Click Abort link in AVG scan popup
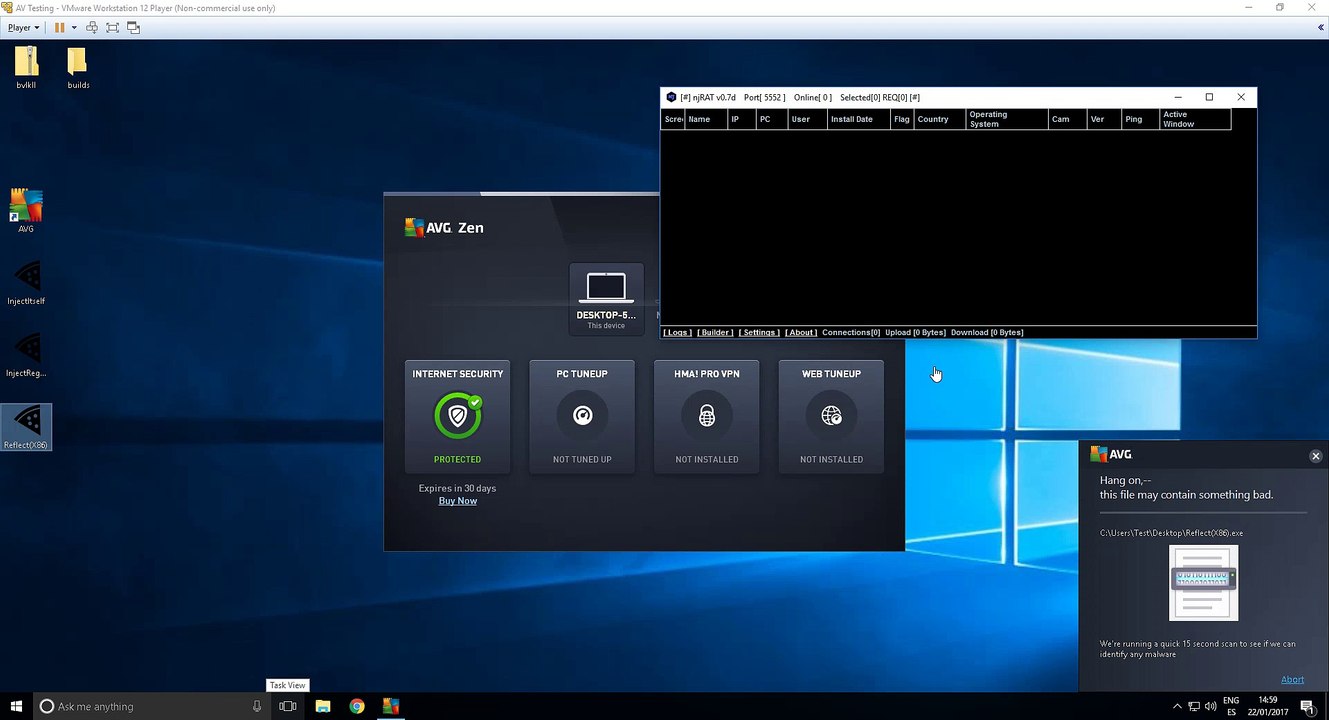The image size is (1329, 720). (1292, 680)
